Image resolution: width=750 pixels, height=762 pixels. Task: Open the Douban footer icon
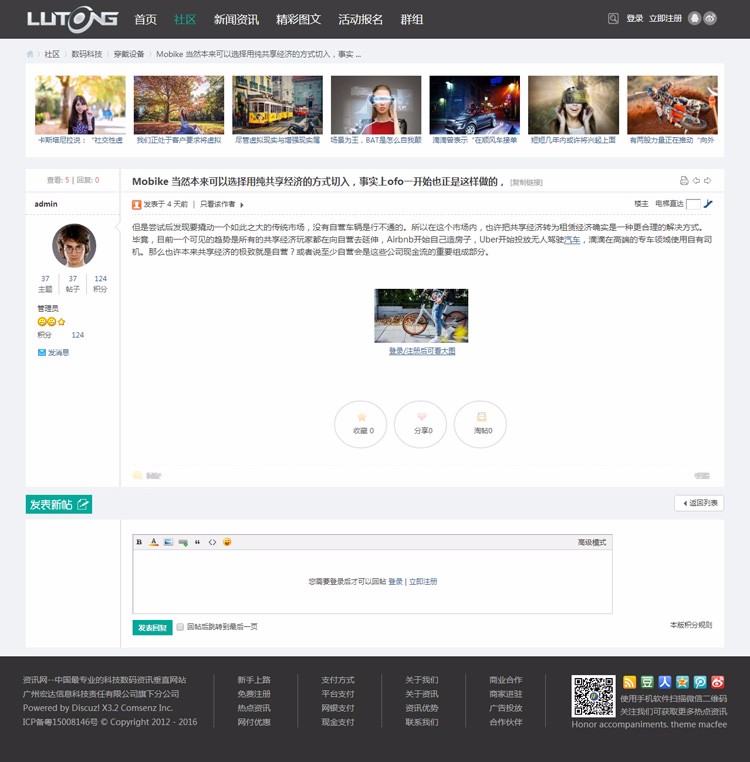(x=647, y=682)
